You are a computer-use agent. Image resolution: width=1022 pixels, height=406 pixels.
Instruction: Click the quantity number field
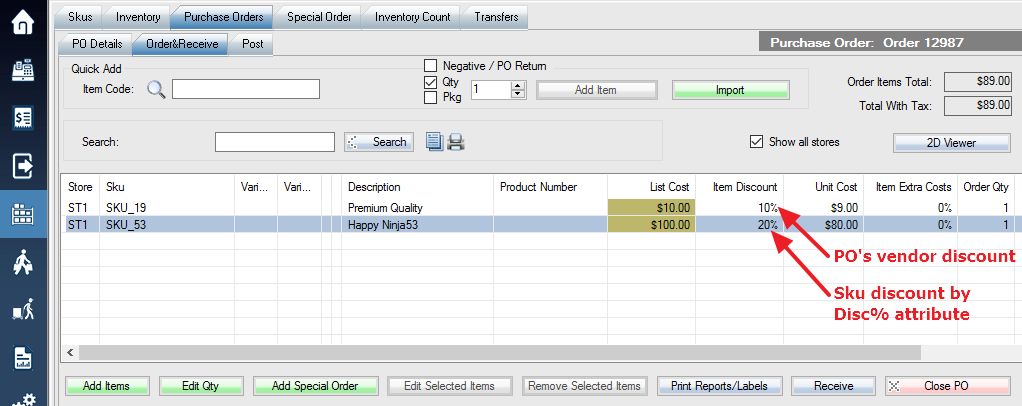point(491,90)
